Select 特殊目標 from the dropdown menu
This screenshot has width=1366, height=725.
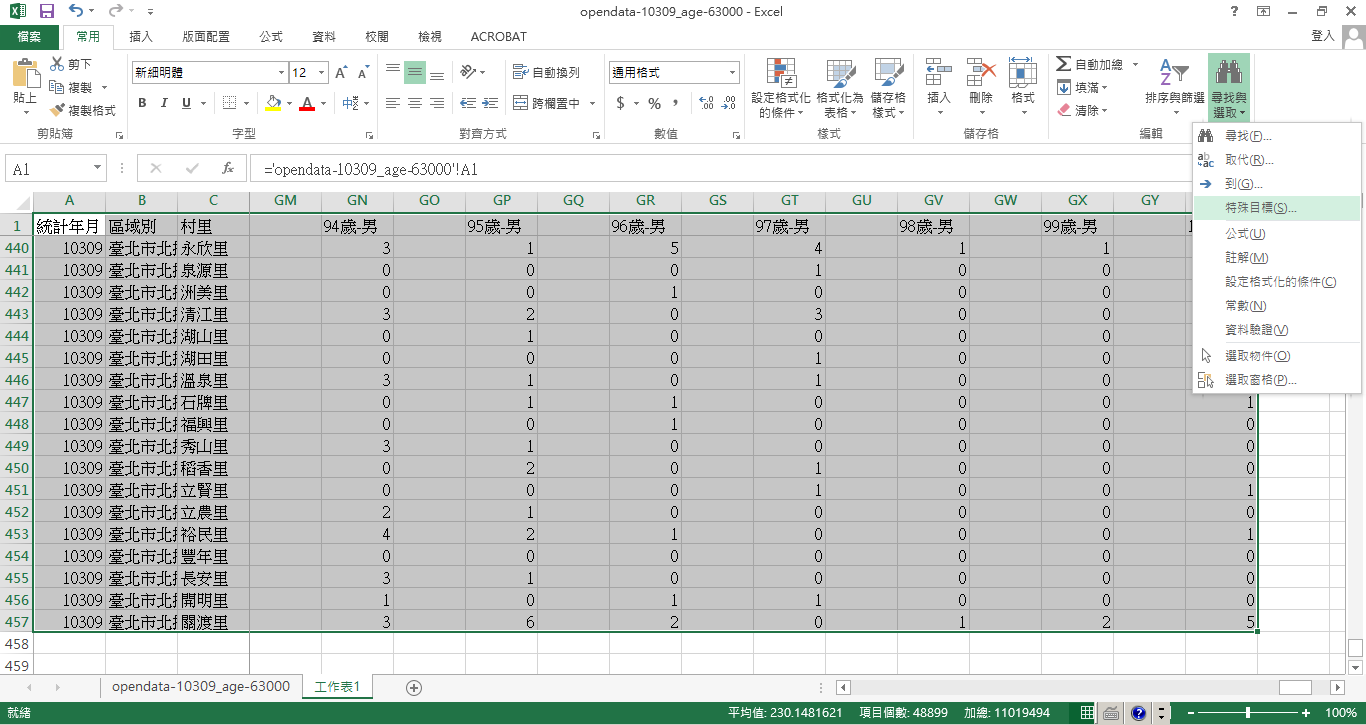click(1260, 208)
